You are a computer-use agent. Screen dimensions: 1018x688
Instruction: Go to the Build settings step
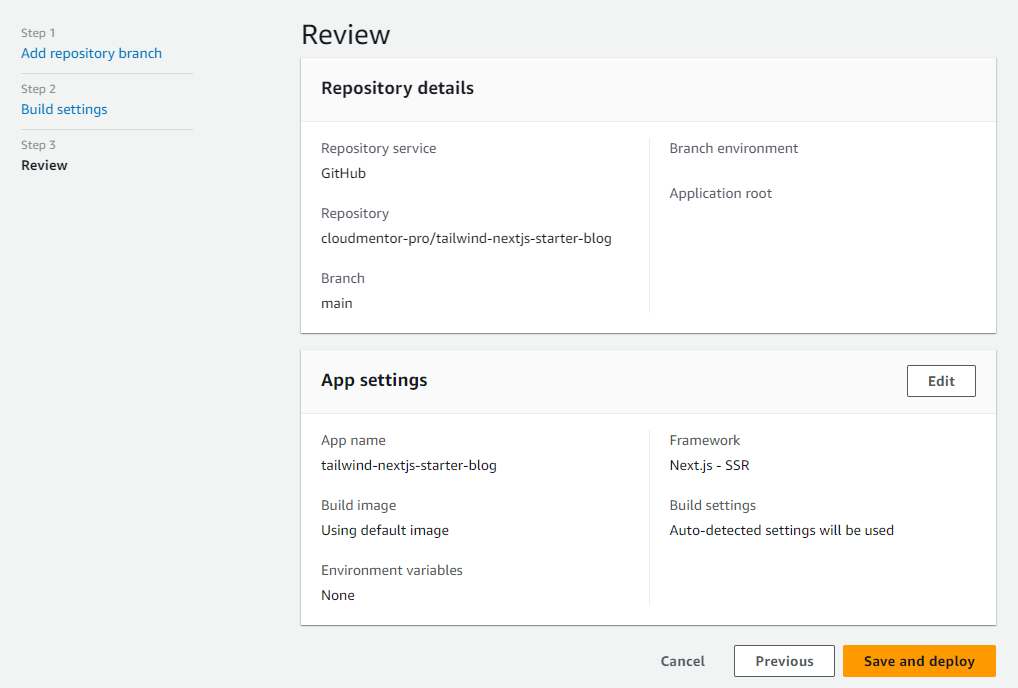[64, 109]
